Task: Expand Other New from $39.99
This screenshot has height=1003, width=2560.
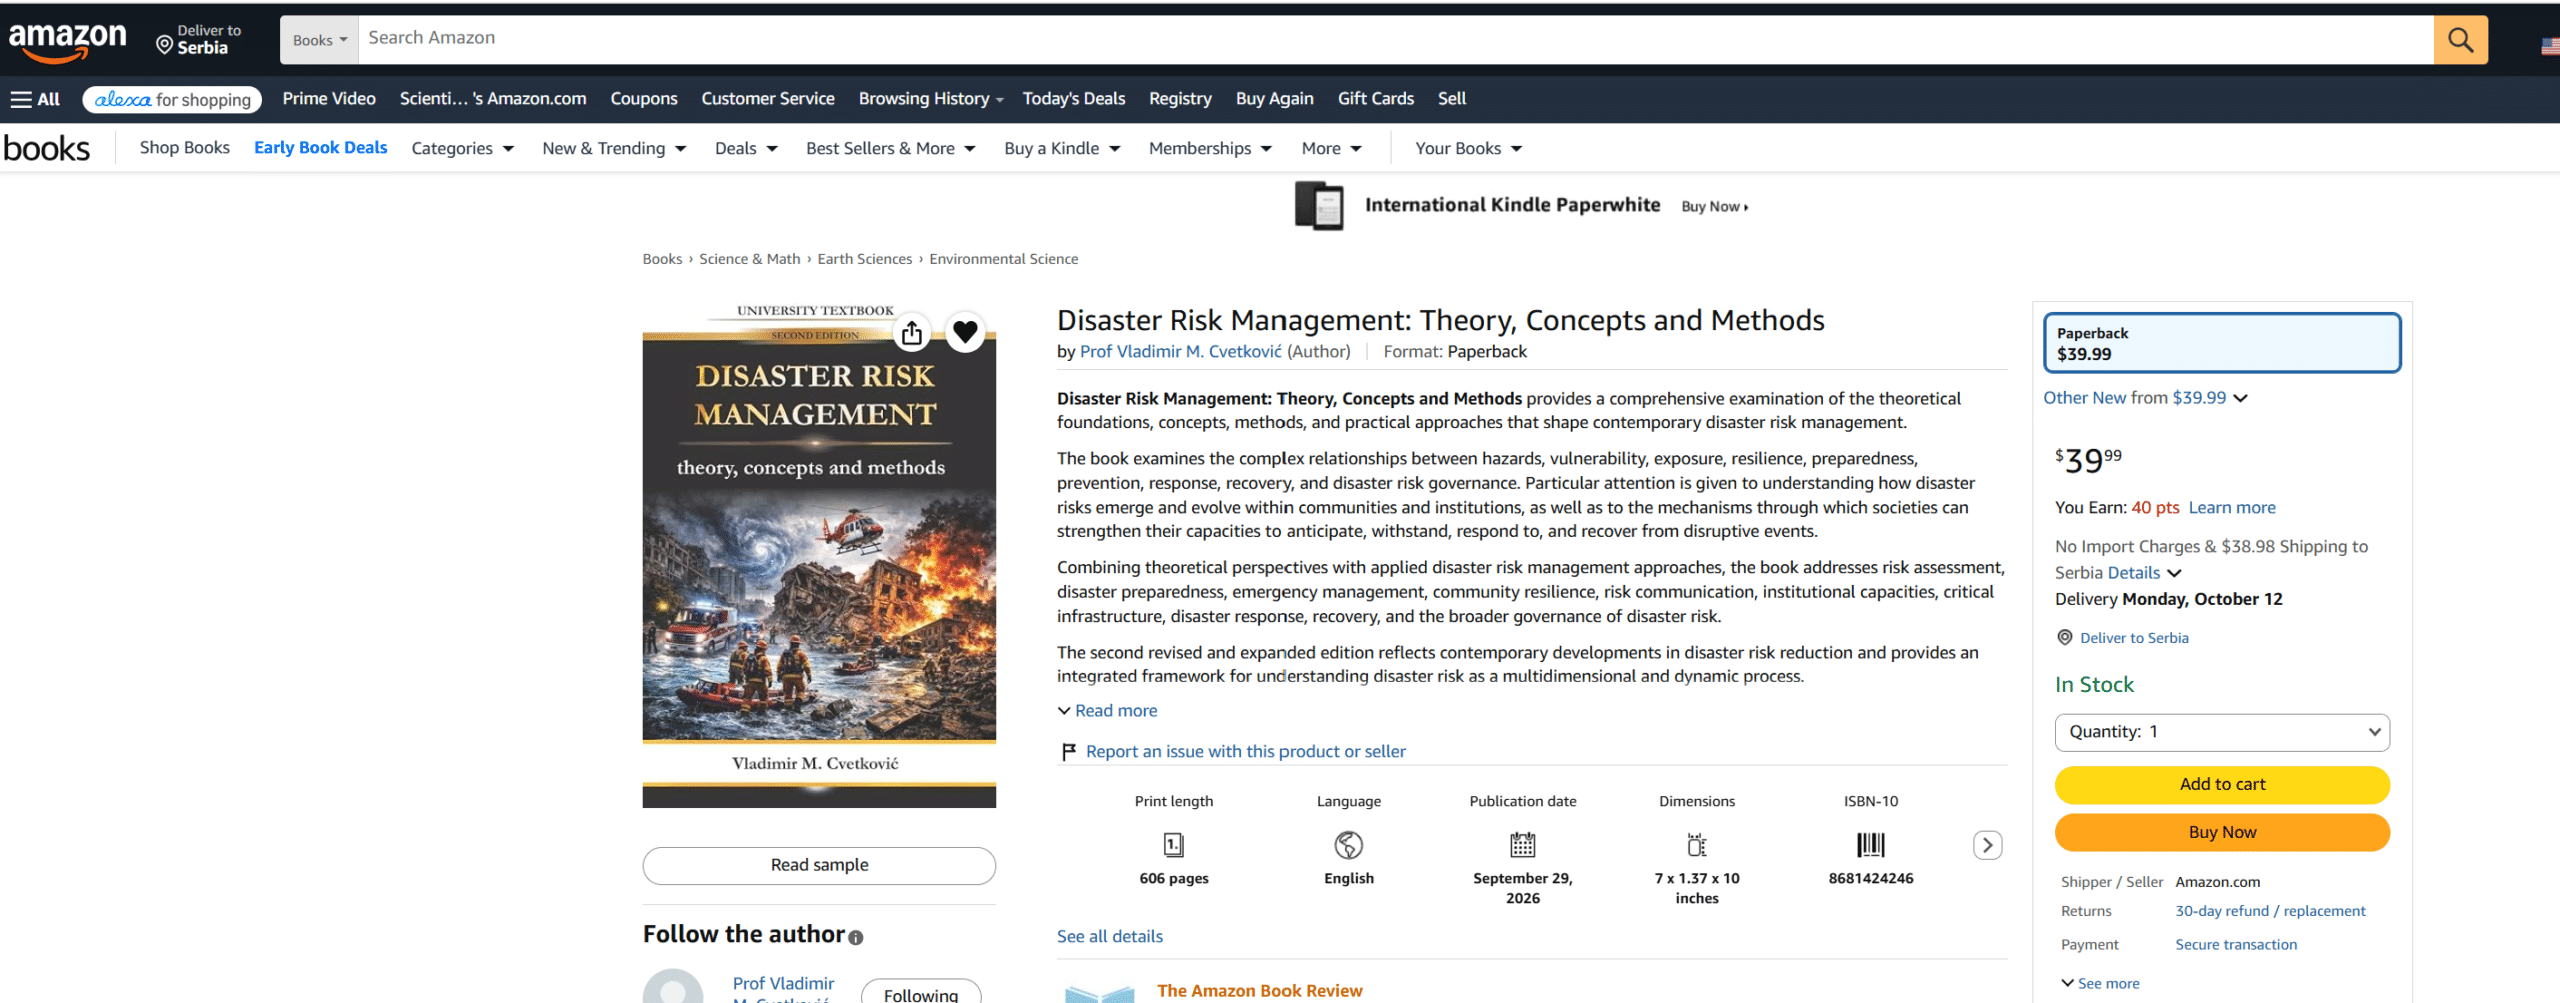Action: tap(2145, 397)
